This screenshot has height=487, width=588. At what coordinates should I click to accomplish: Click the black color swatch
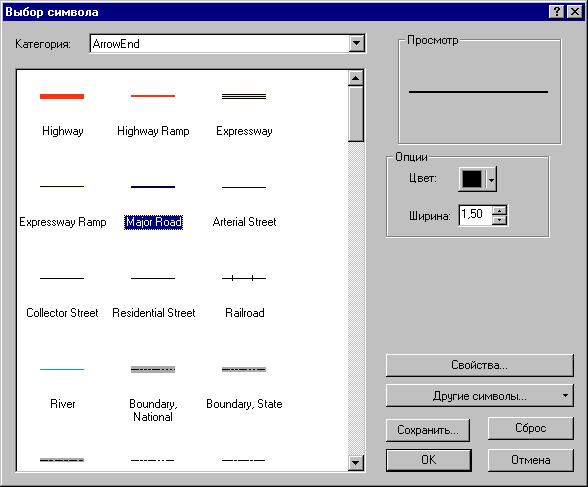point(472,179)
